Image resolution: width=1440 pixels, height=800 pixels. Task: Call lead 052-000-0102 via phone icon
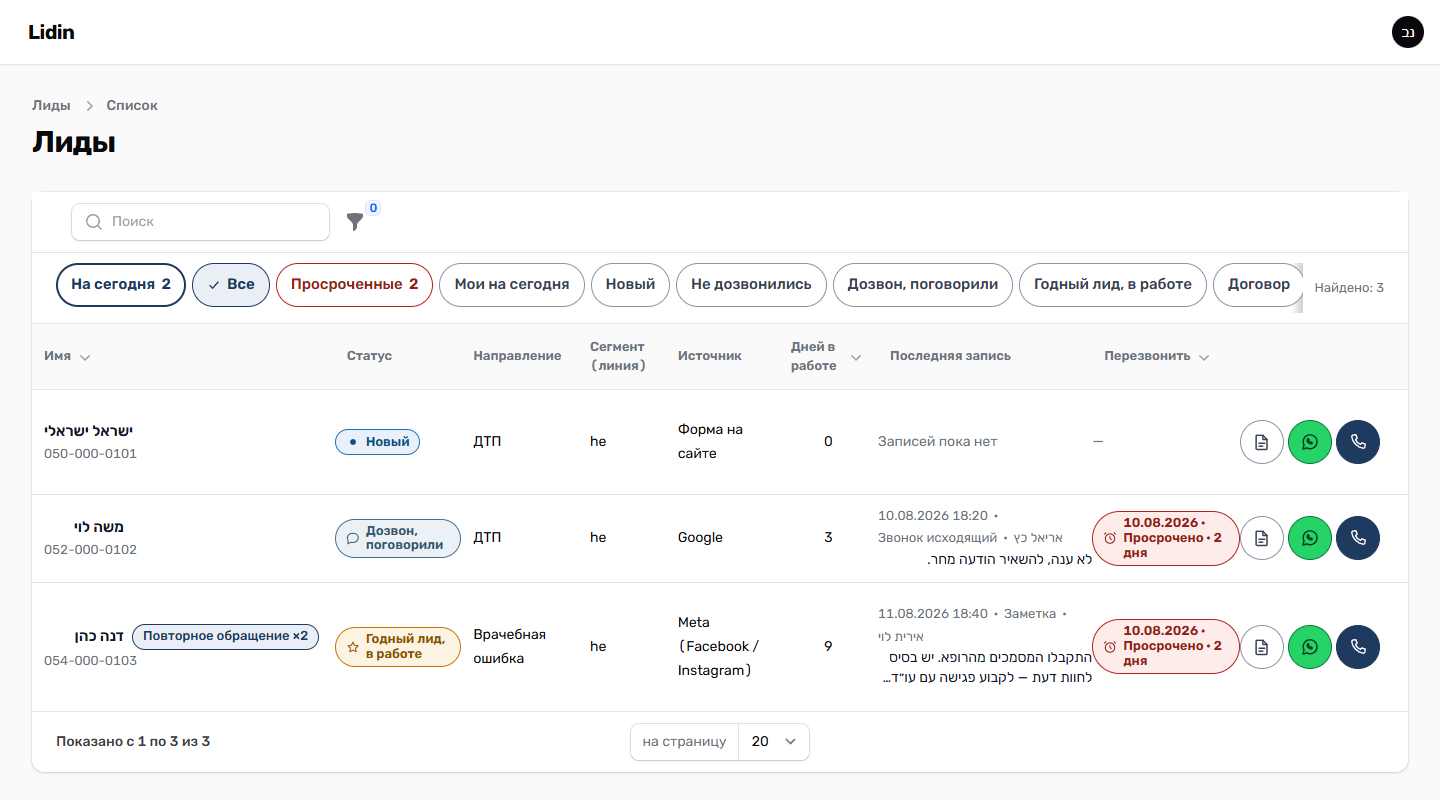coord(1358,538)
